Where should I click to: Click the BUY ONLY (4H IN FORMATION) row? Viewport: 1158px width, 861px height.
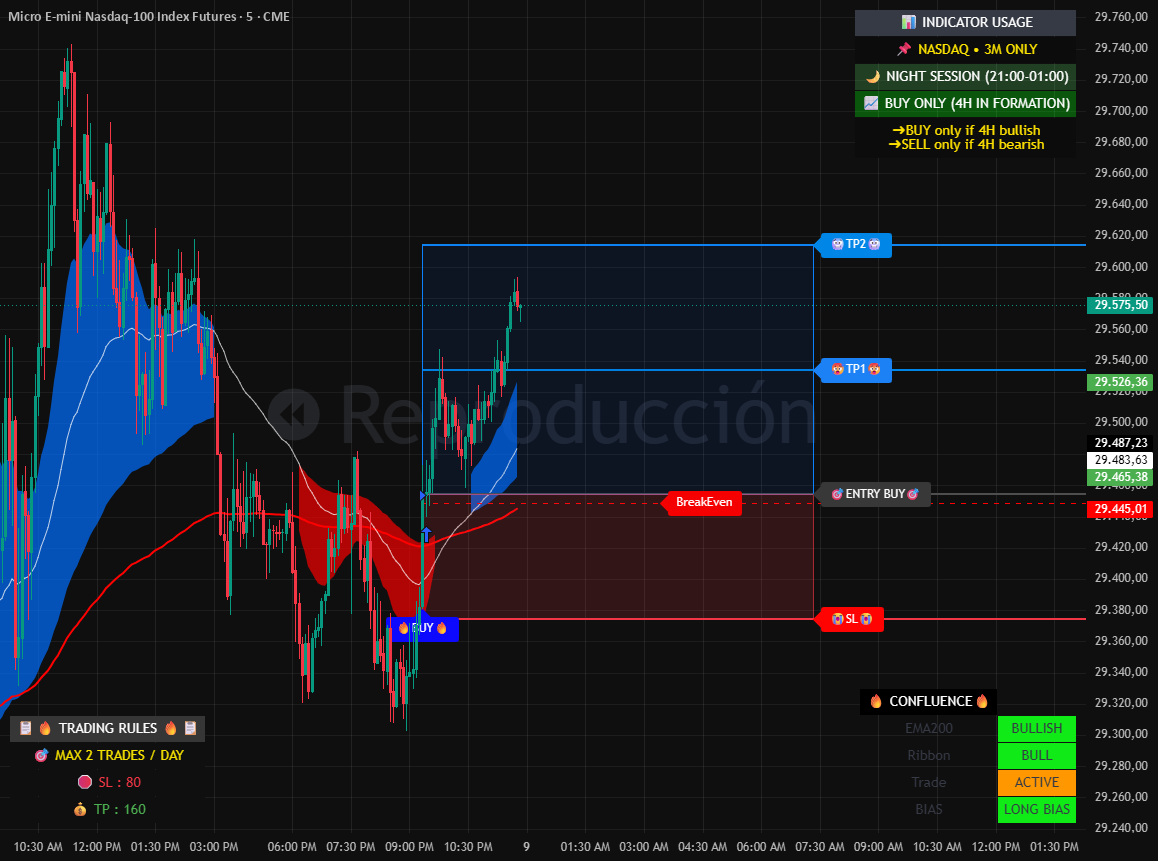(x=965, y=103)
